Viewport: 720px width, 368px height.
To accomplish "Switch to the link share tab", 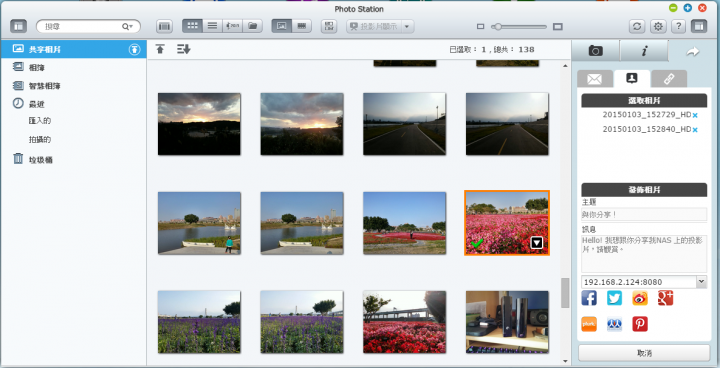I will coord(669,79).
